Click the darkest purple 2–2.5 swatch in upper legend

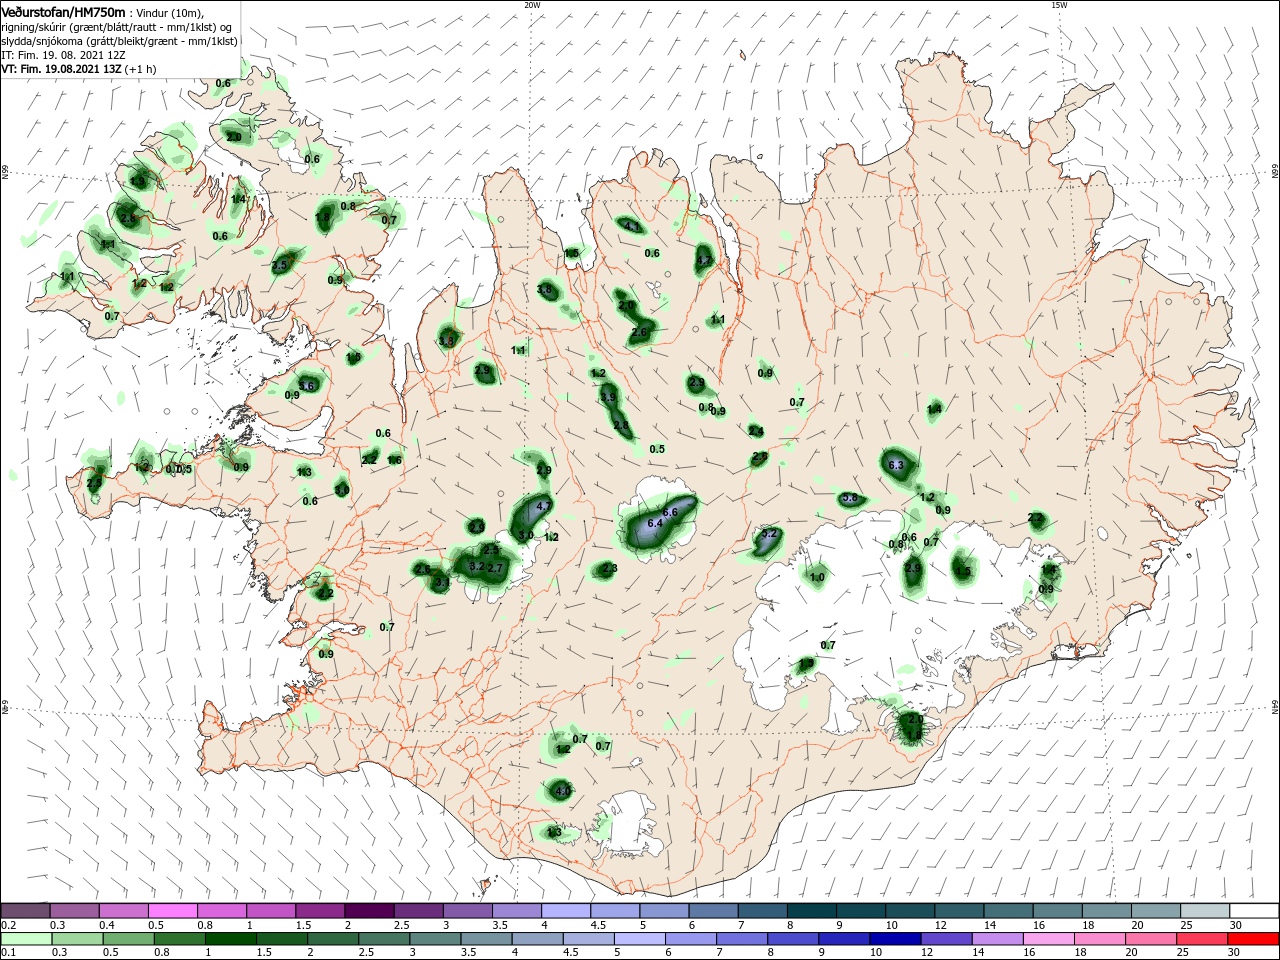(369, 911)
